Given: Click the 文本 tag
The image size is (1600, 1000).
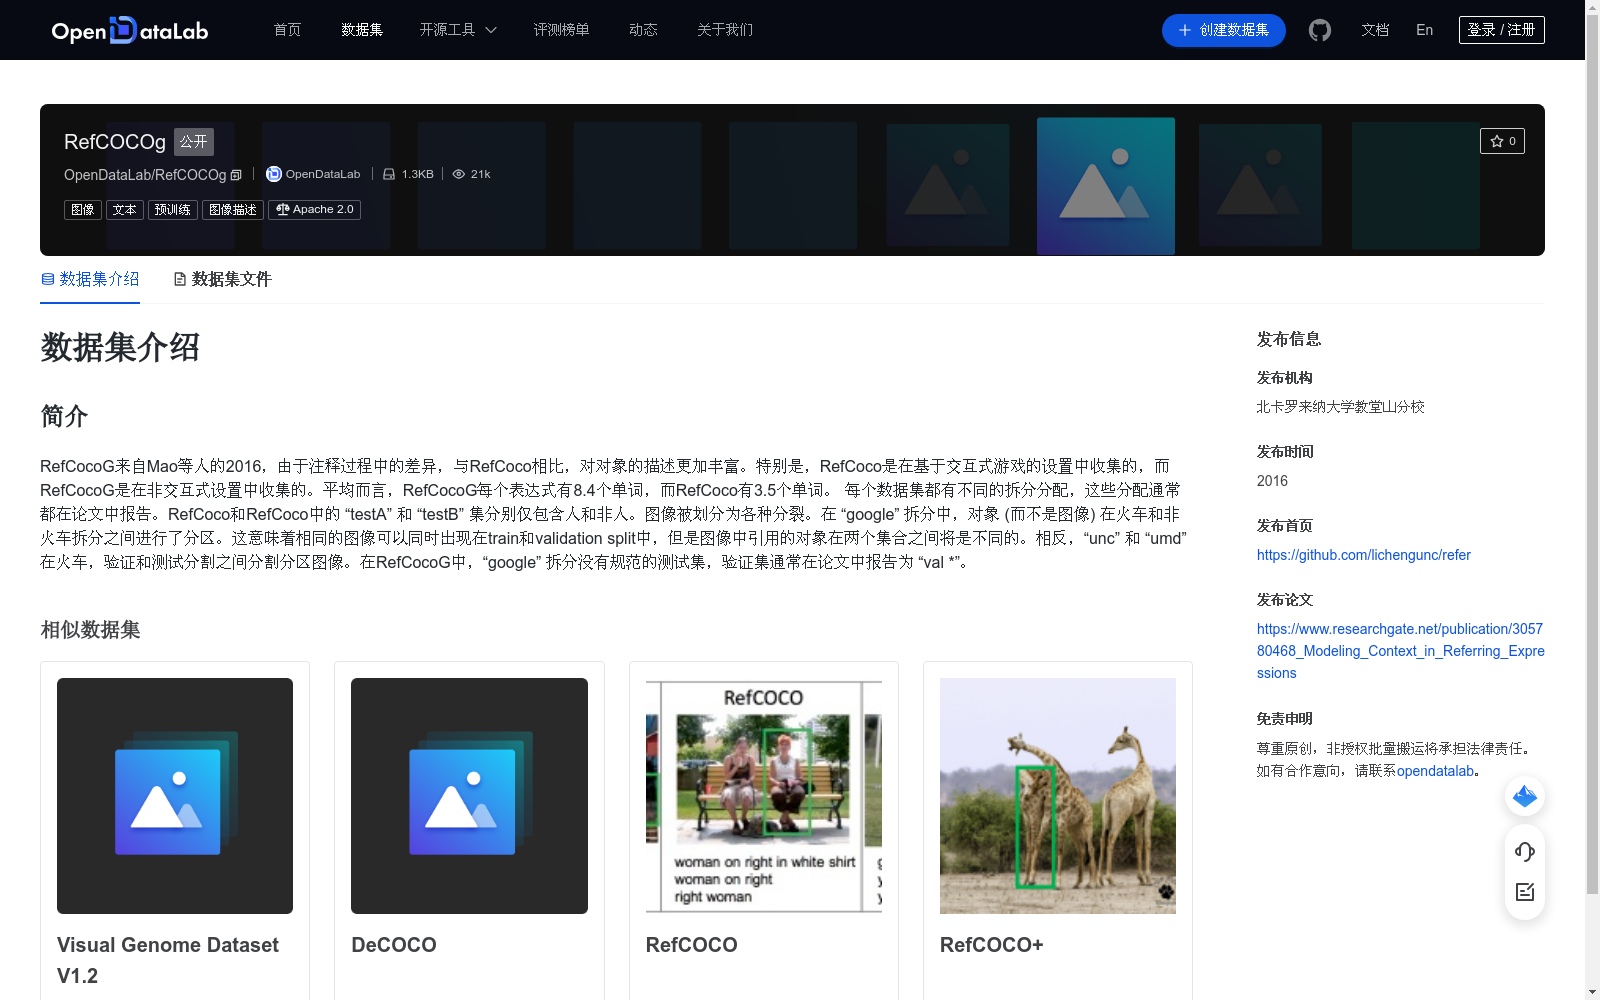Looking at the screenshot, I should tap(125, 210).
